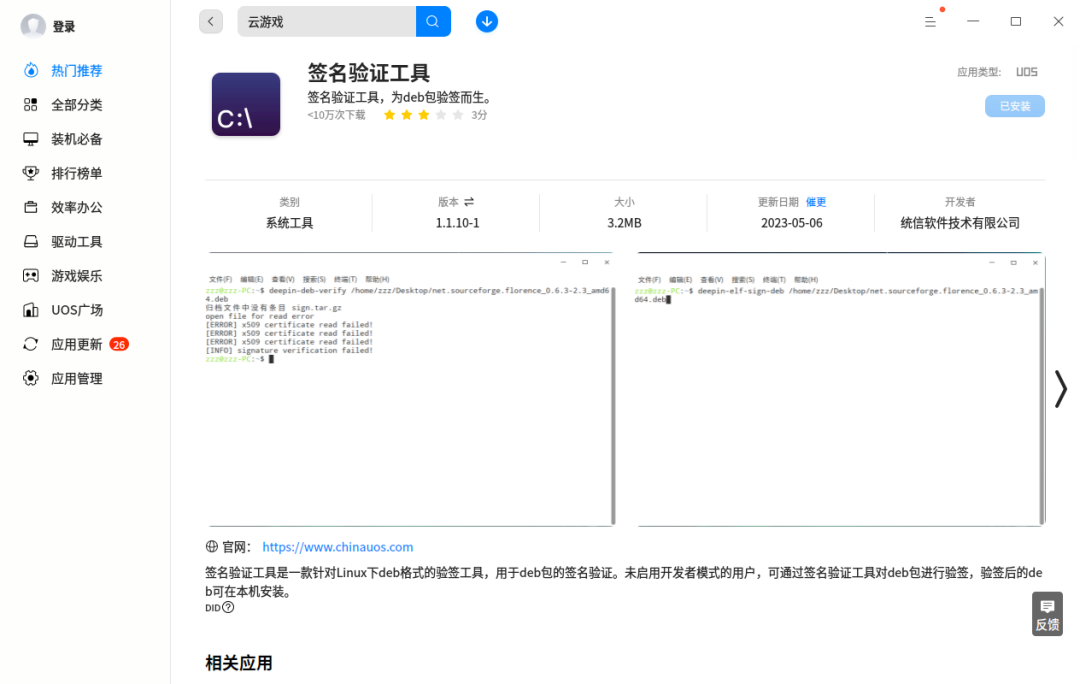
Task: Open the 登录 login link
Action: [63, 27]
